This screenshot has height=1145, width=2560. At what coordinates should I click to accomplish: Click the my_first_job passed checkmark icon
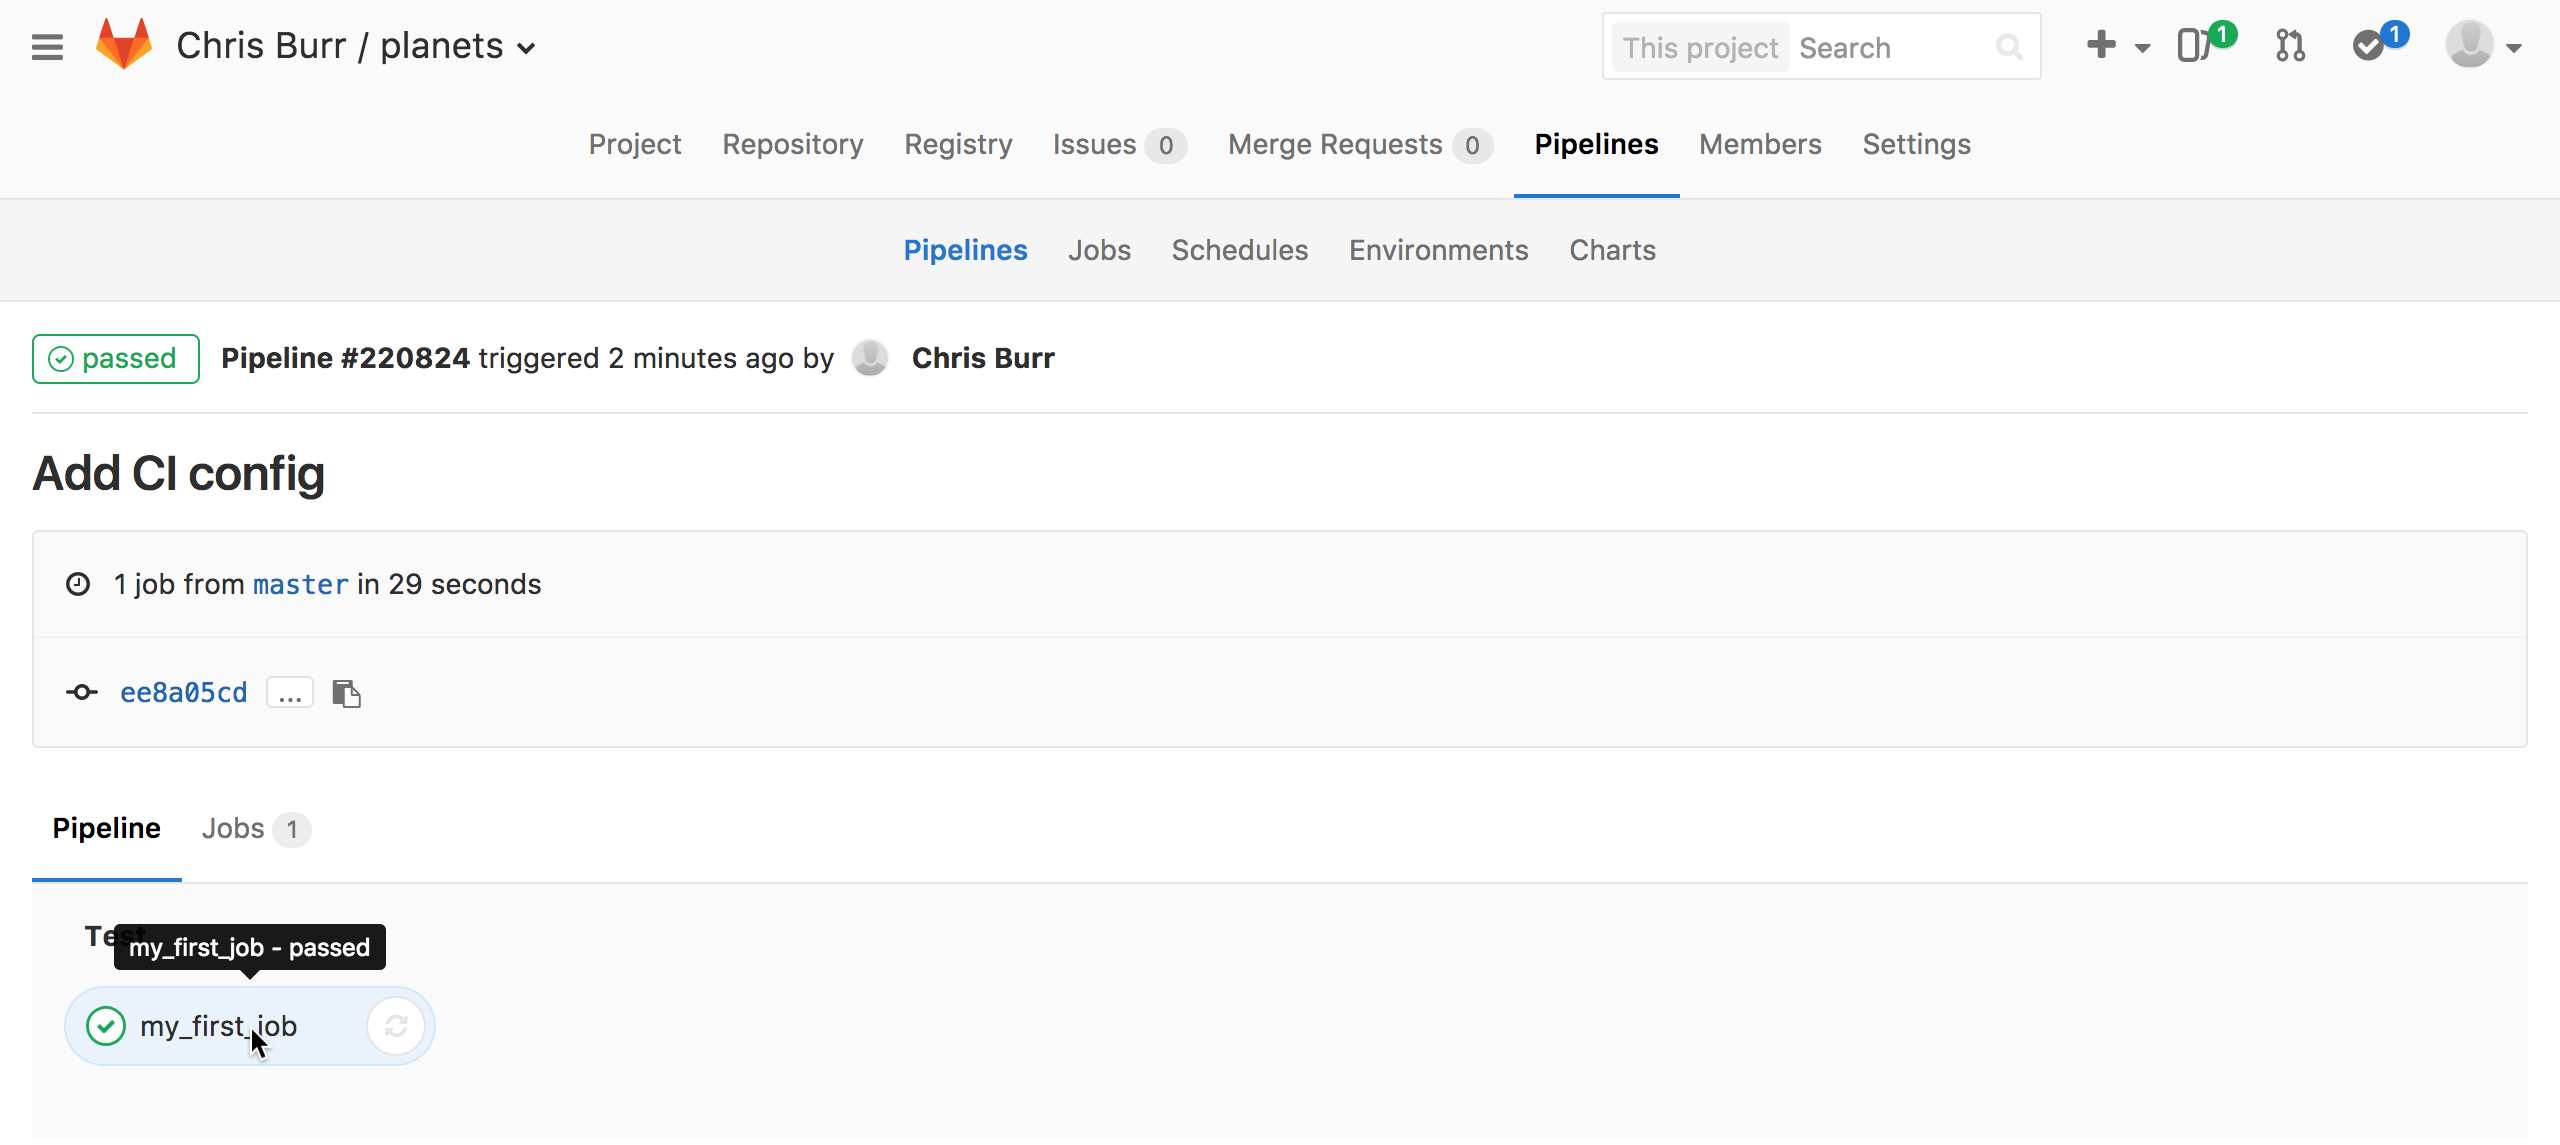point(106,1026)
